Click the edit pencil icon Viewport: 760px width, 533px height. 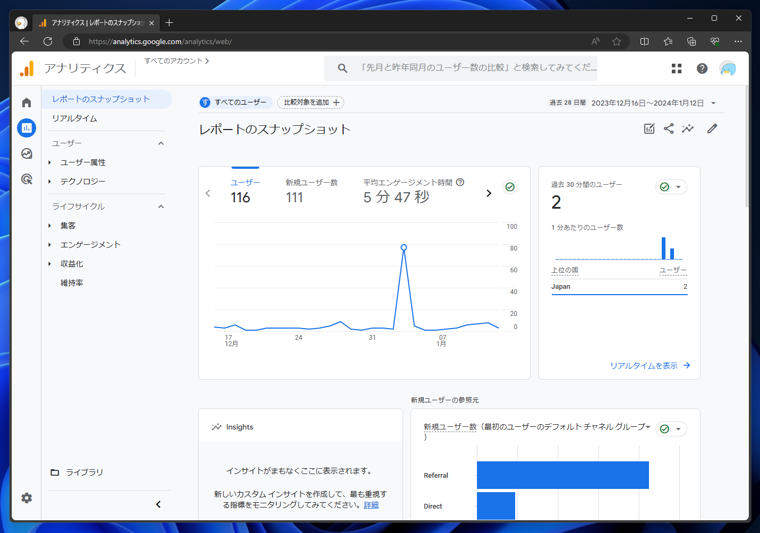(712, 128)
